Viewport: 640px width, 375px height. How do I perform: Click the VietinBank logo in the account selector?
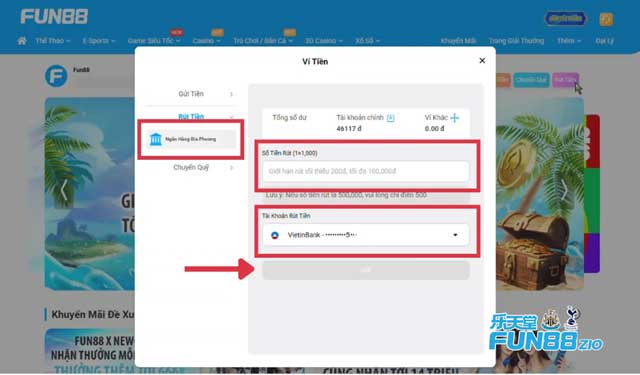click(275, 235)
